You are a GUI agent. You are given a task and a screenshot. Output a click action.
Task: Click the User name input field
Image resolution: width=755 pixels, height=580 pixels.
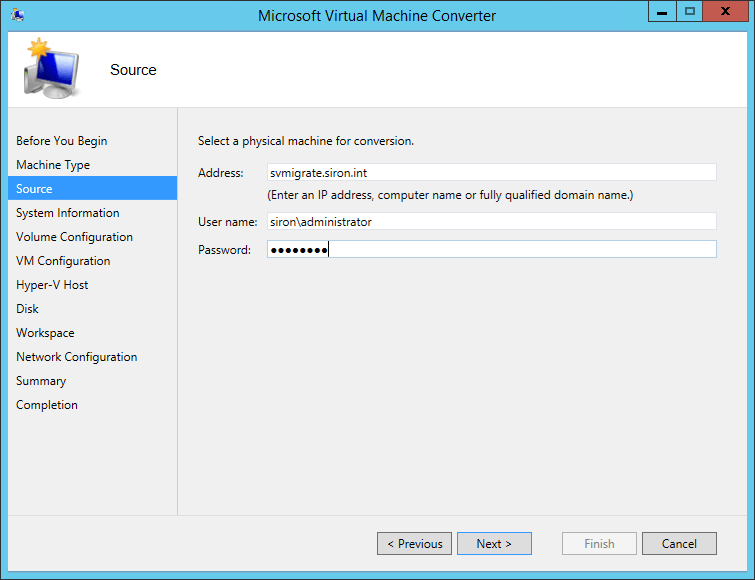pos(492,221)
